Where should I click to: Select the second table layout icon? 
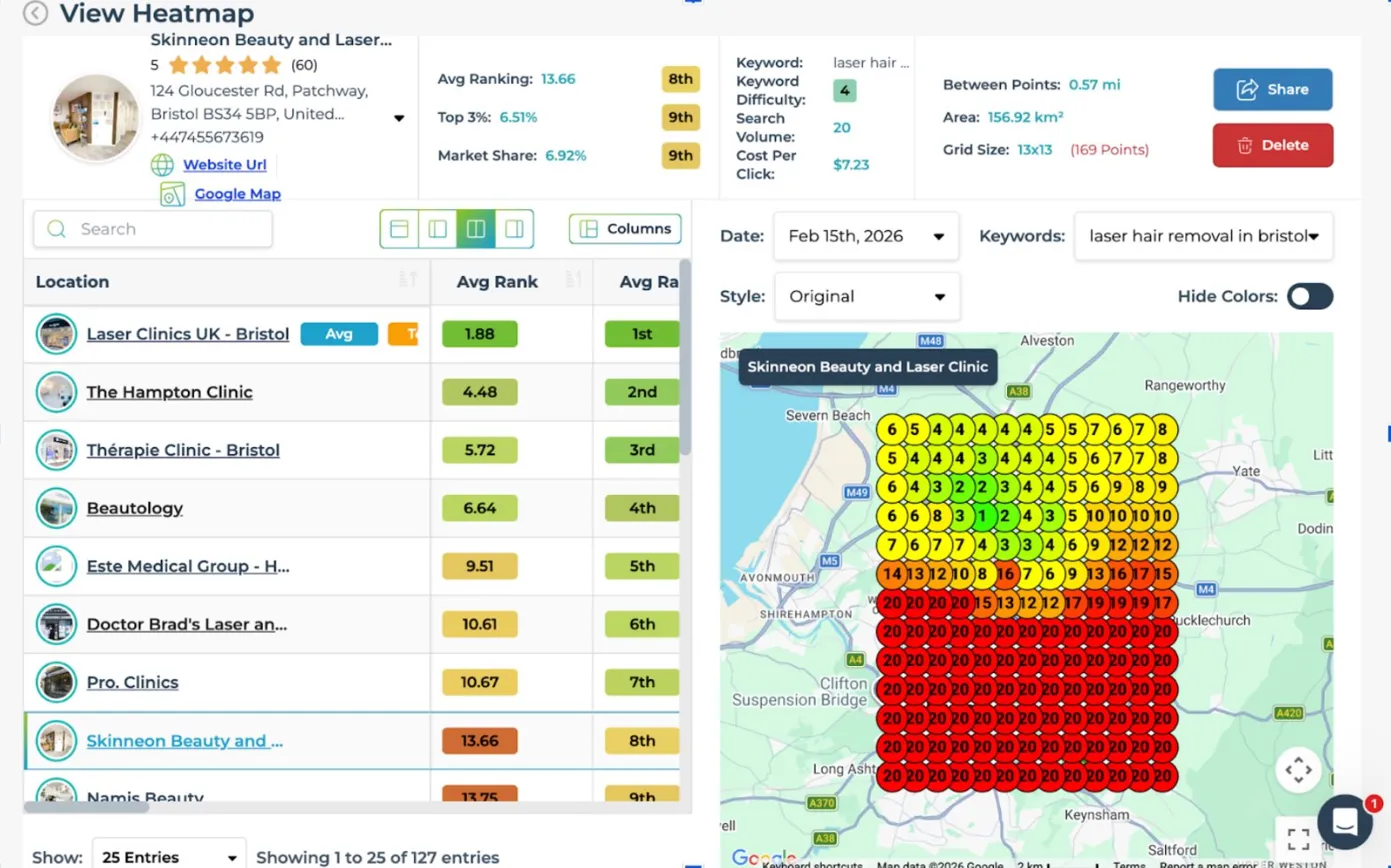point(437,229)
